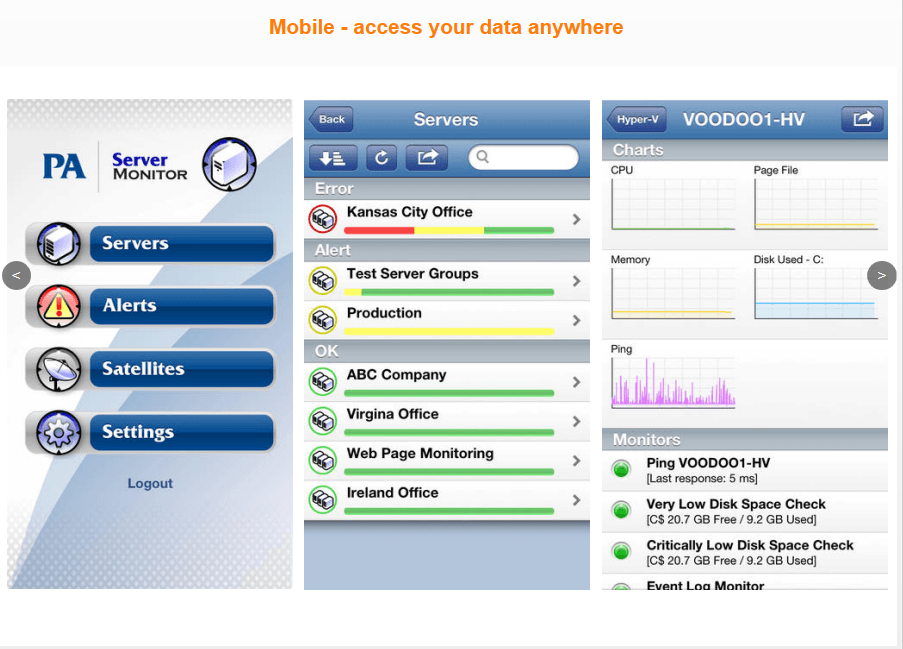This screenshot has width=903, height=649.
Task: Tap the Hyper-V back button
Action: (637, 119)
